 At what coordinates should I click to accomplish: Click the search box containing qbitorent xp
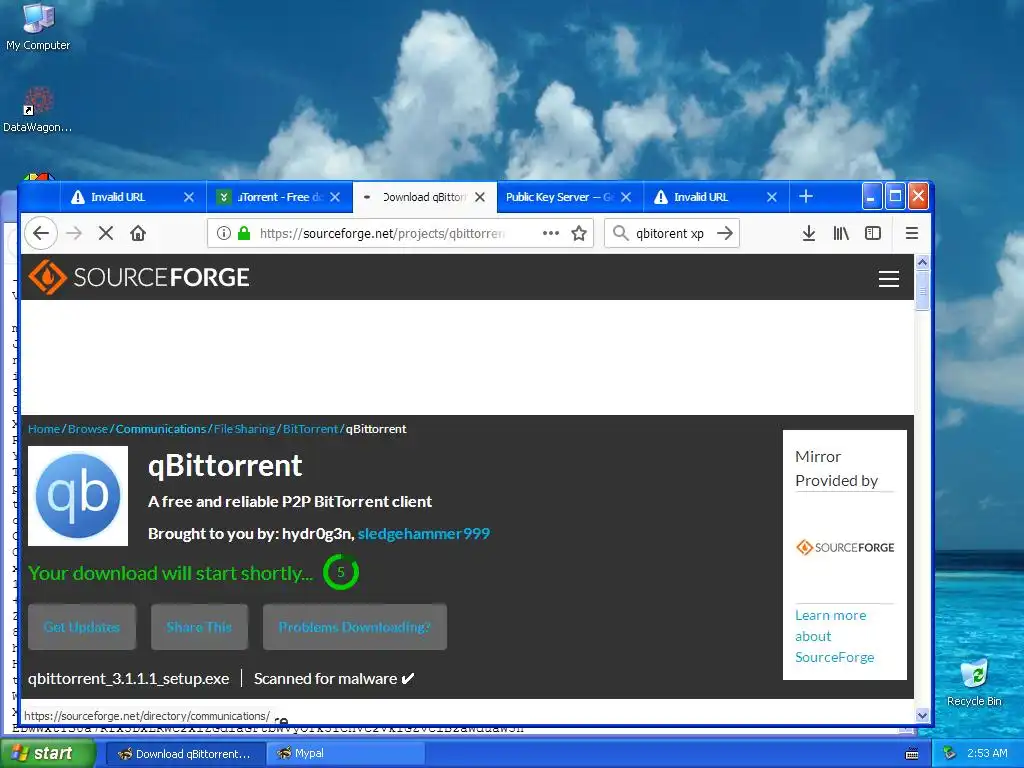pos(670,233)
